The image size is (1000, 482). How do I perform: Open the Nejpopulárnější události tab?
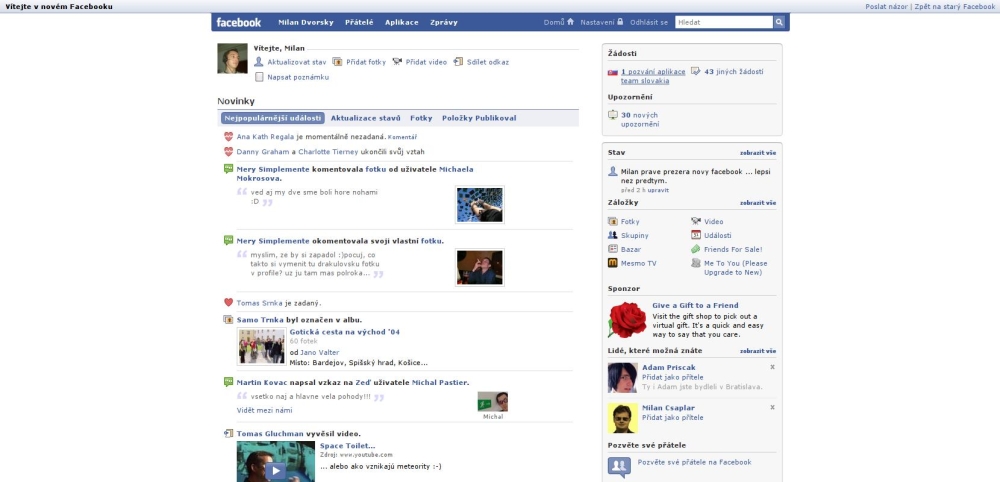(x=273, y=118)
